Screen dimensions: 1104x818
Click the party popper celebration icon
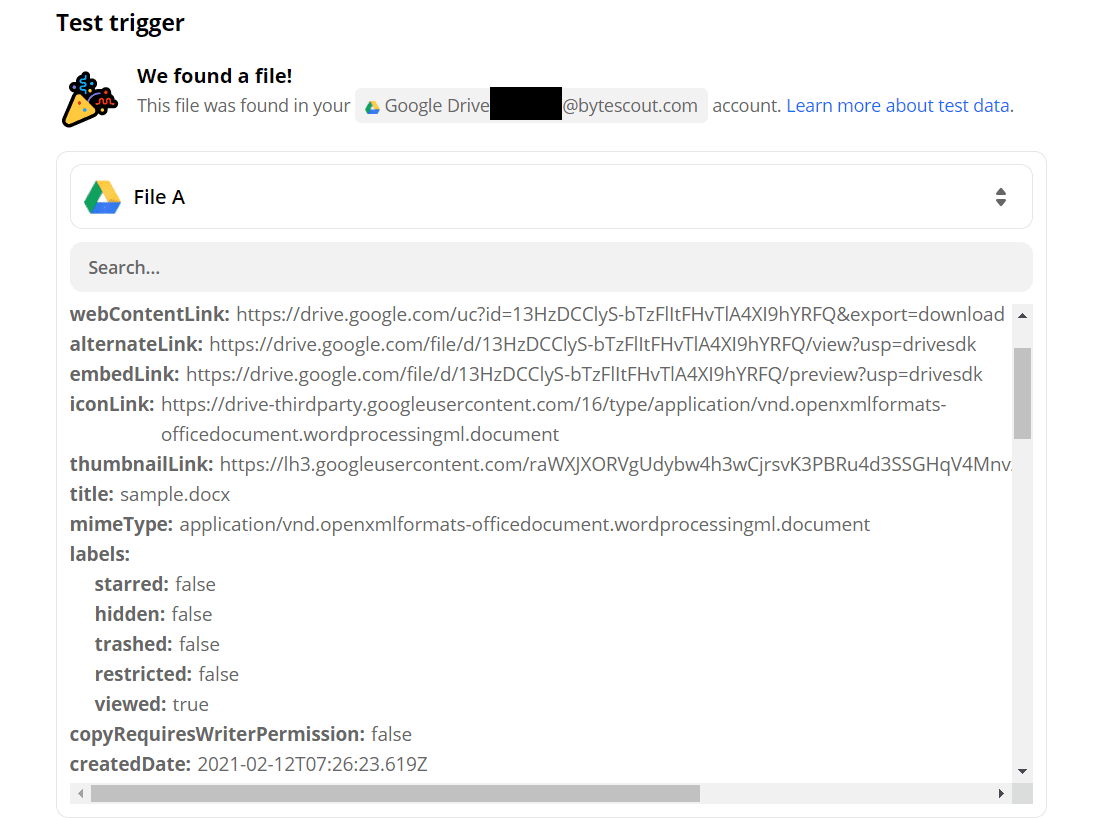click(88, 99)
